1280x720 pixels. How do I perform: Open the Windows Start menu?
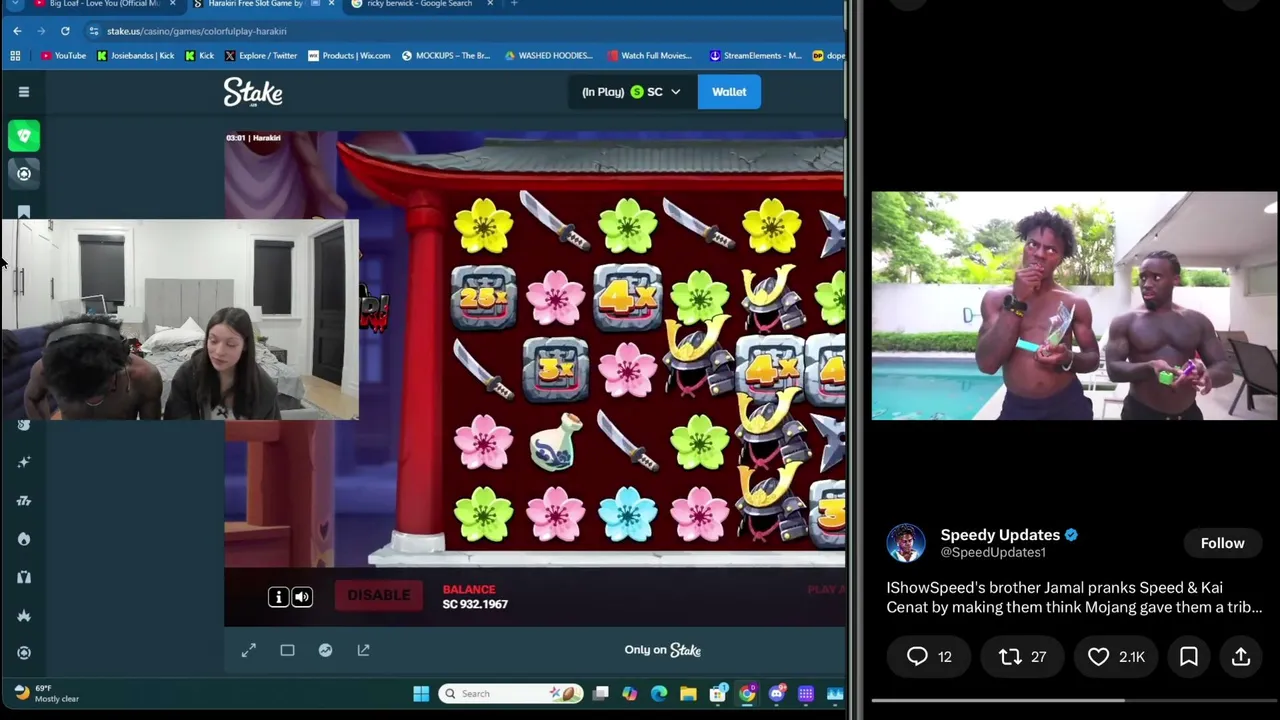[x=421, y=694]
